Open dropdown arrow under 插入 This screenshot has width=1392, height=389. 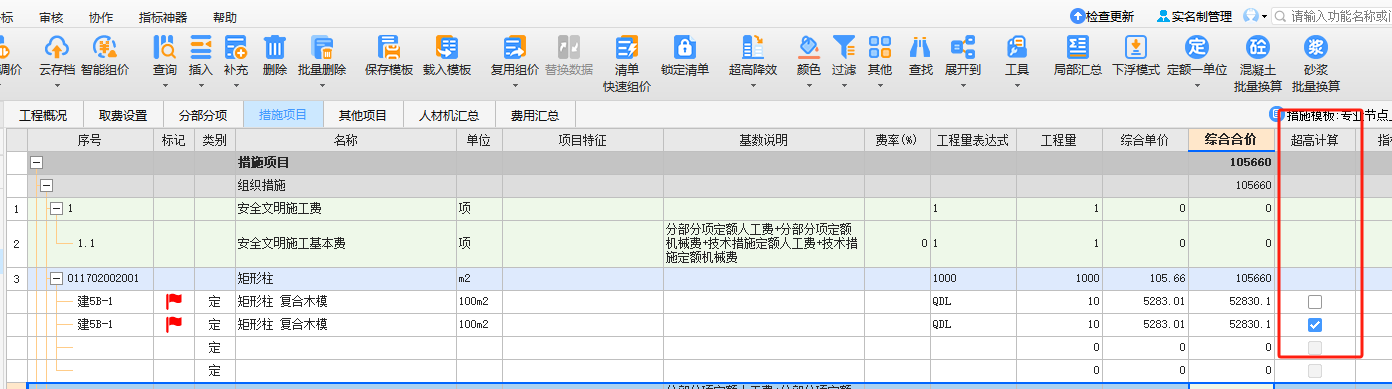(x=201, y=86)
